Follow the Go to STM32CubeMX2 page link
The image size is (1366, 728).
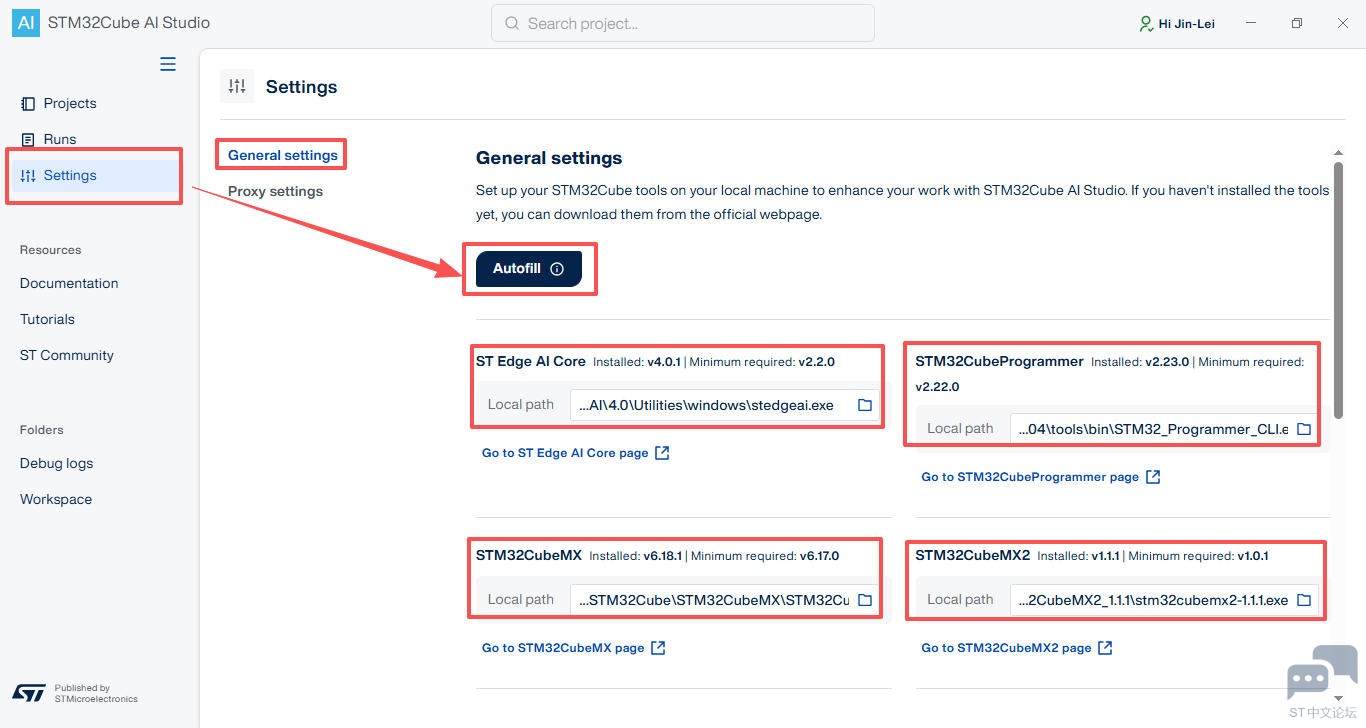pyautogui.click(x=1017, y=648)
